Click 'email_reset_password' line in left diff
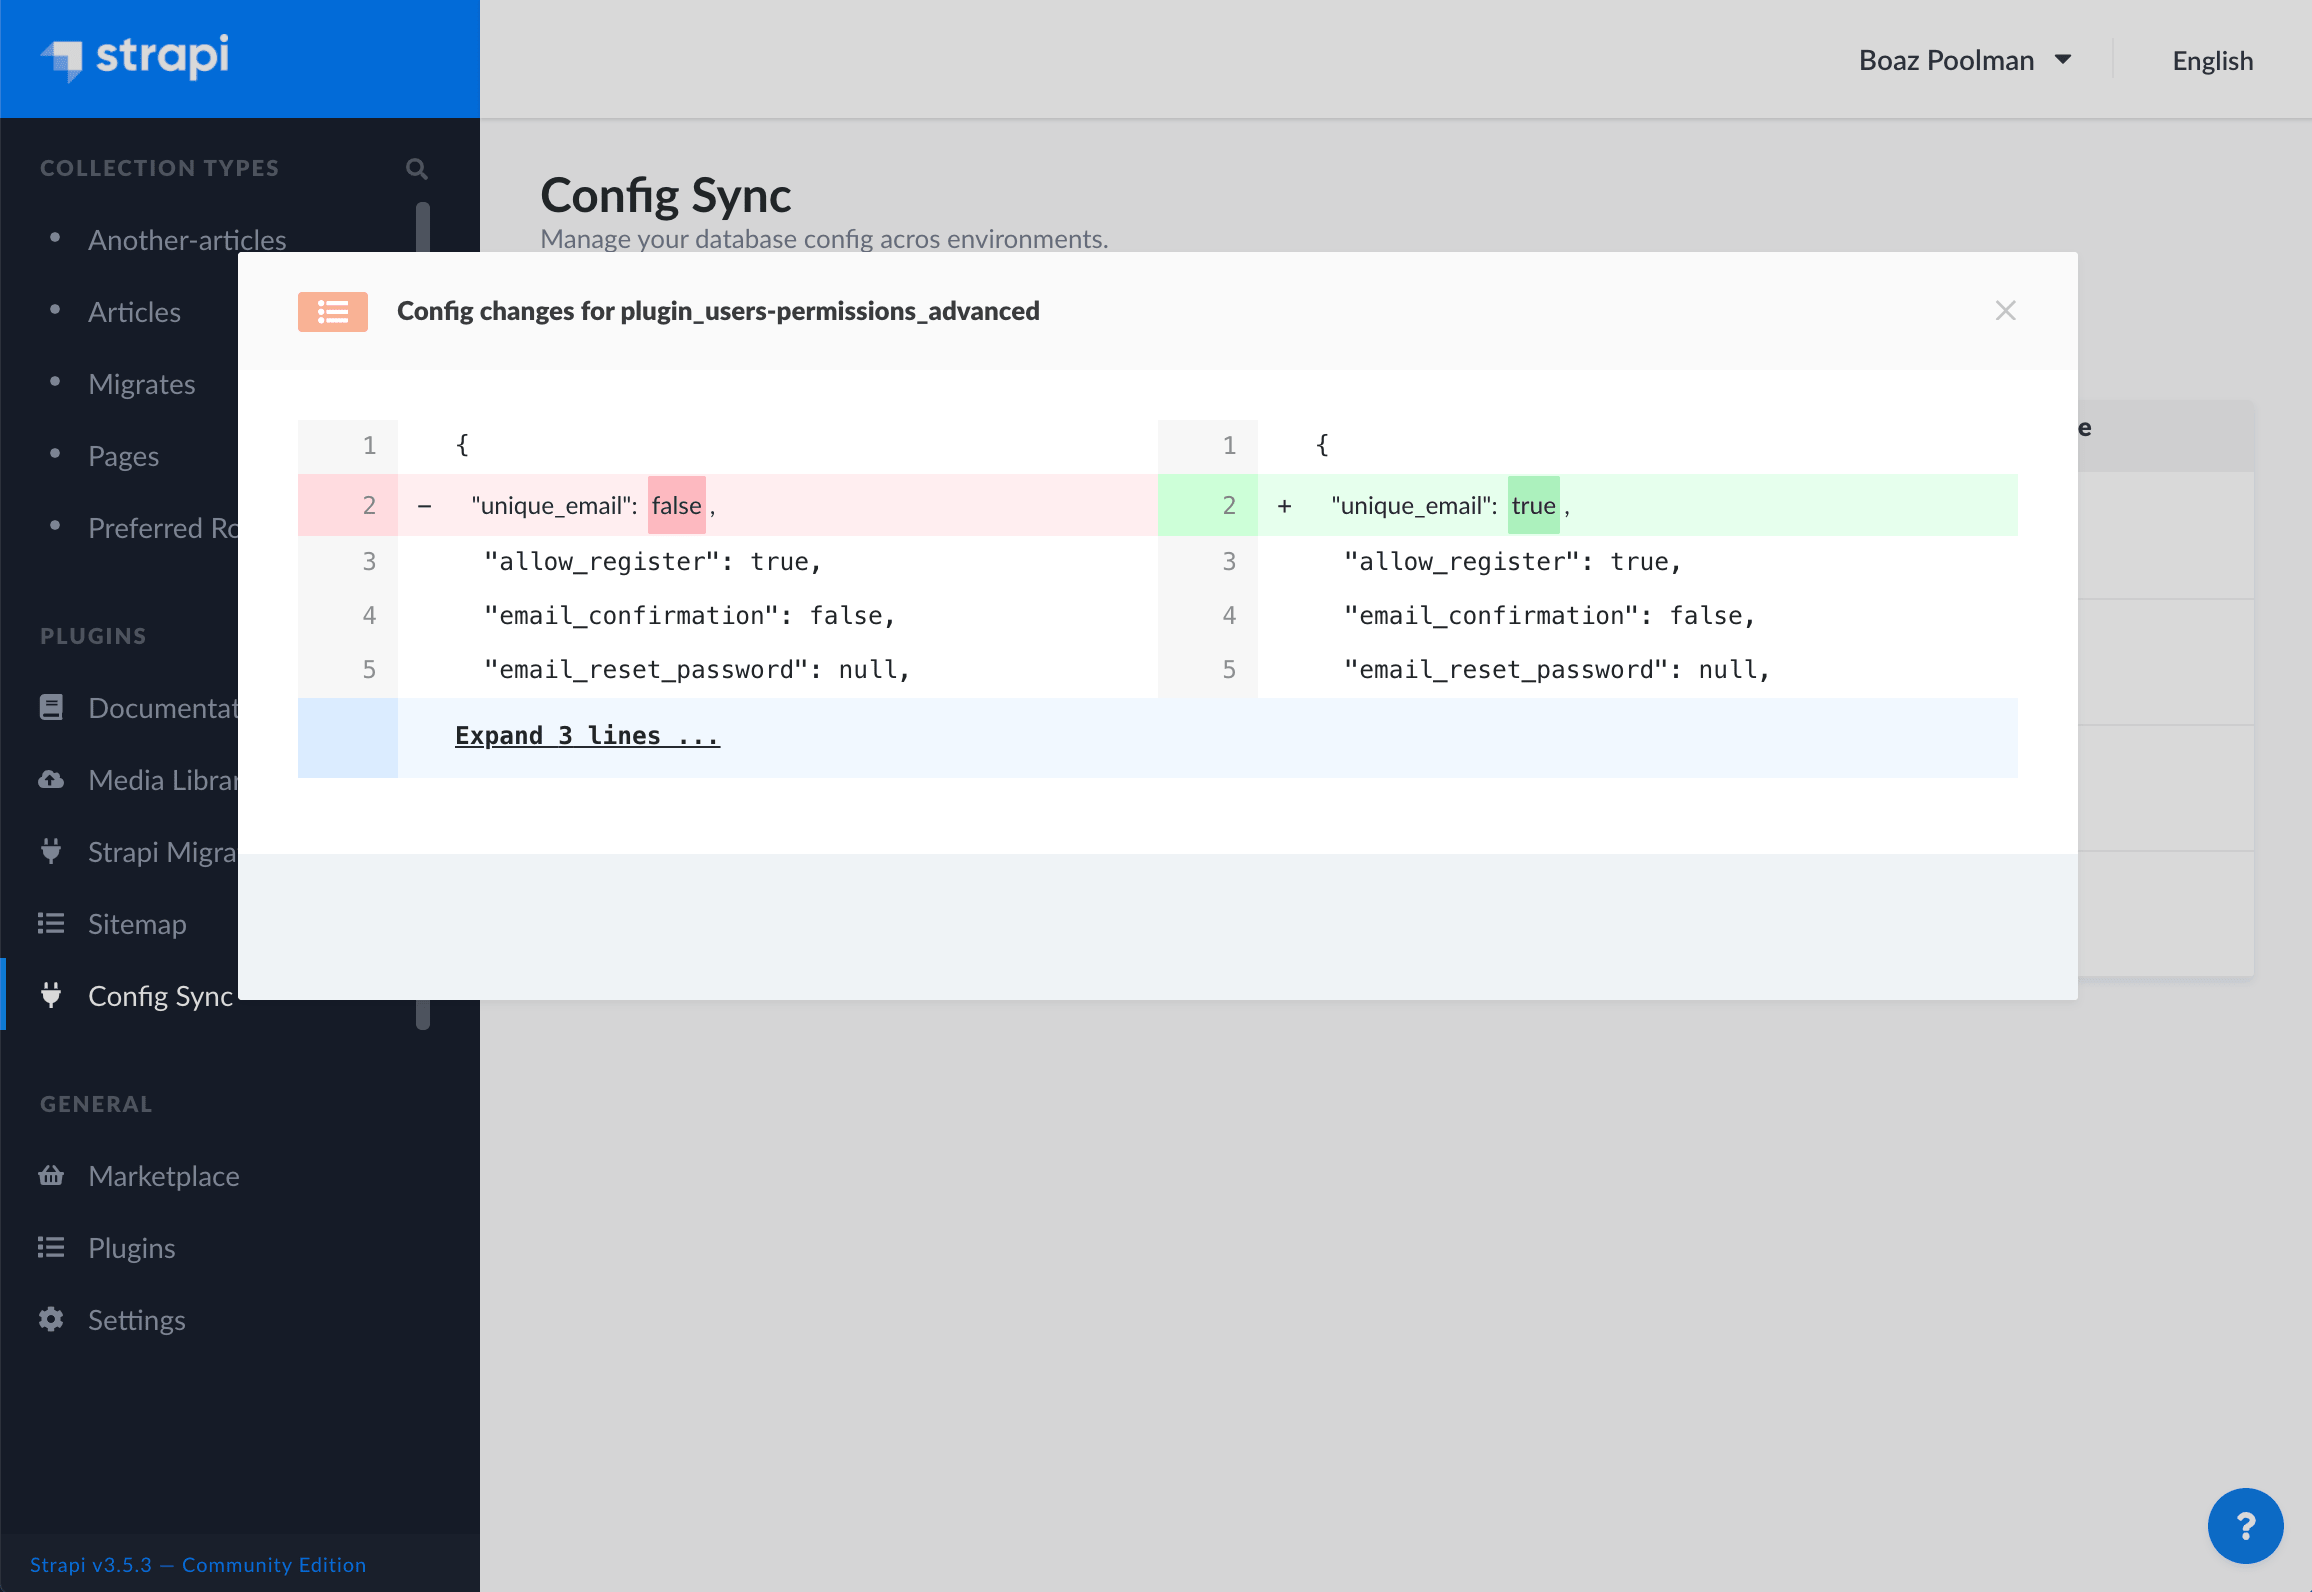The width and height of the screenshot is (2312, 1592). tap(697, 670)
